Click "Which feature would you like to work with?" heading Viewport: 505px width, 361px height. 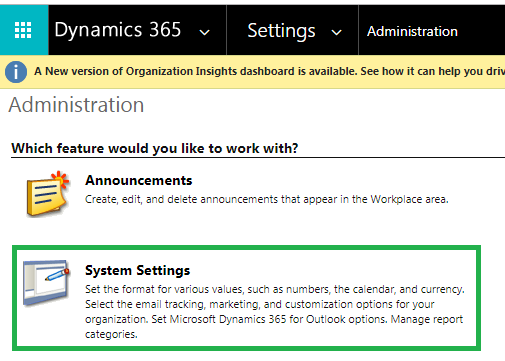(155, 148)
